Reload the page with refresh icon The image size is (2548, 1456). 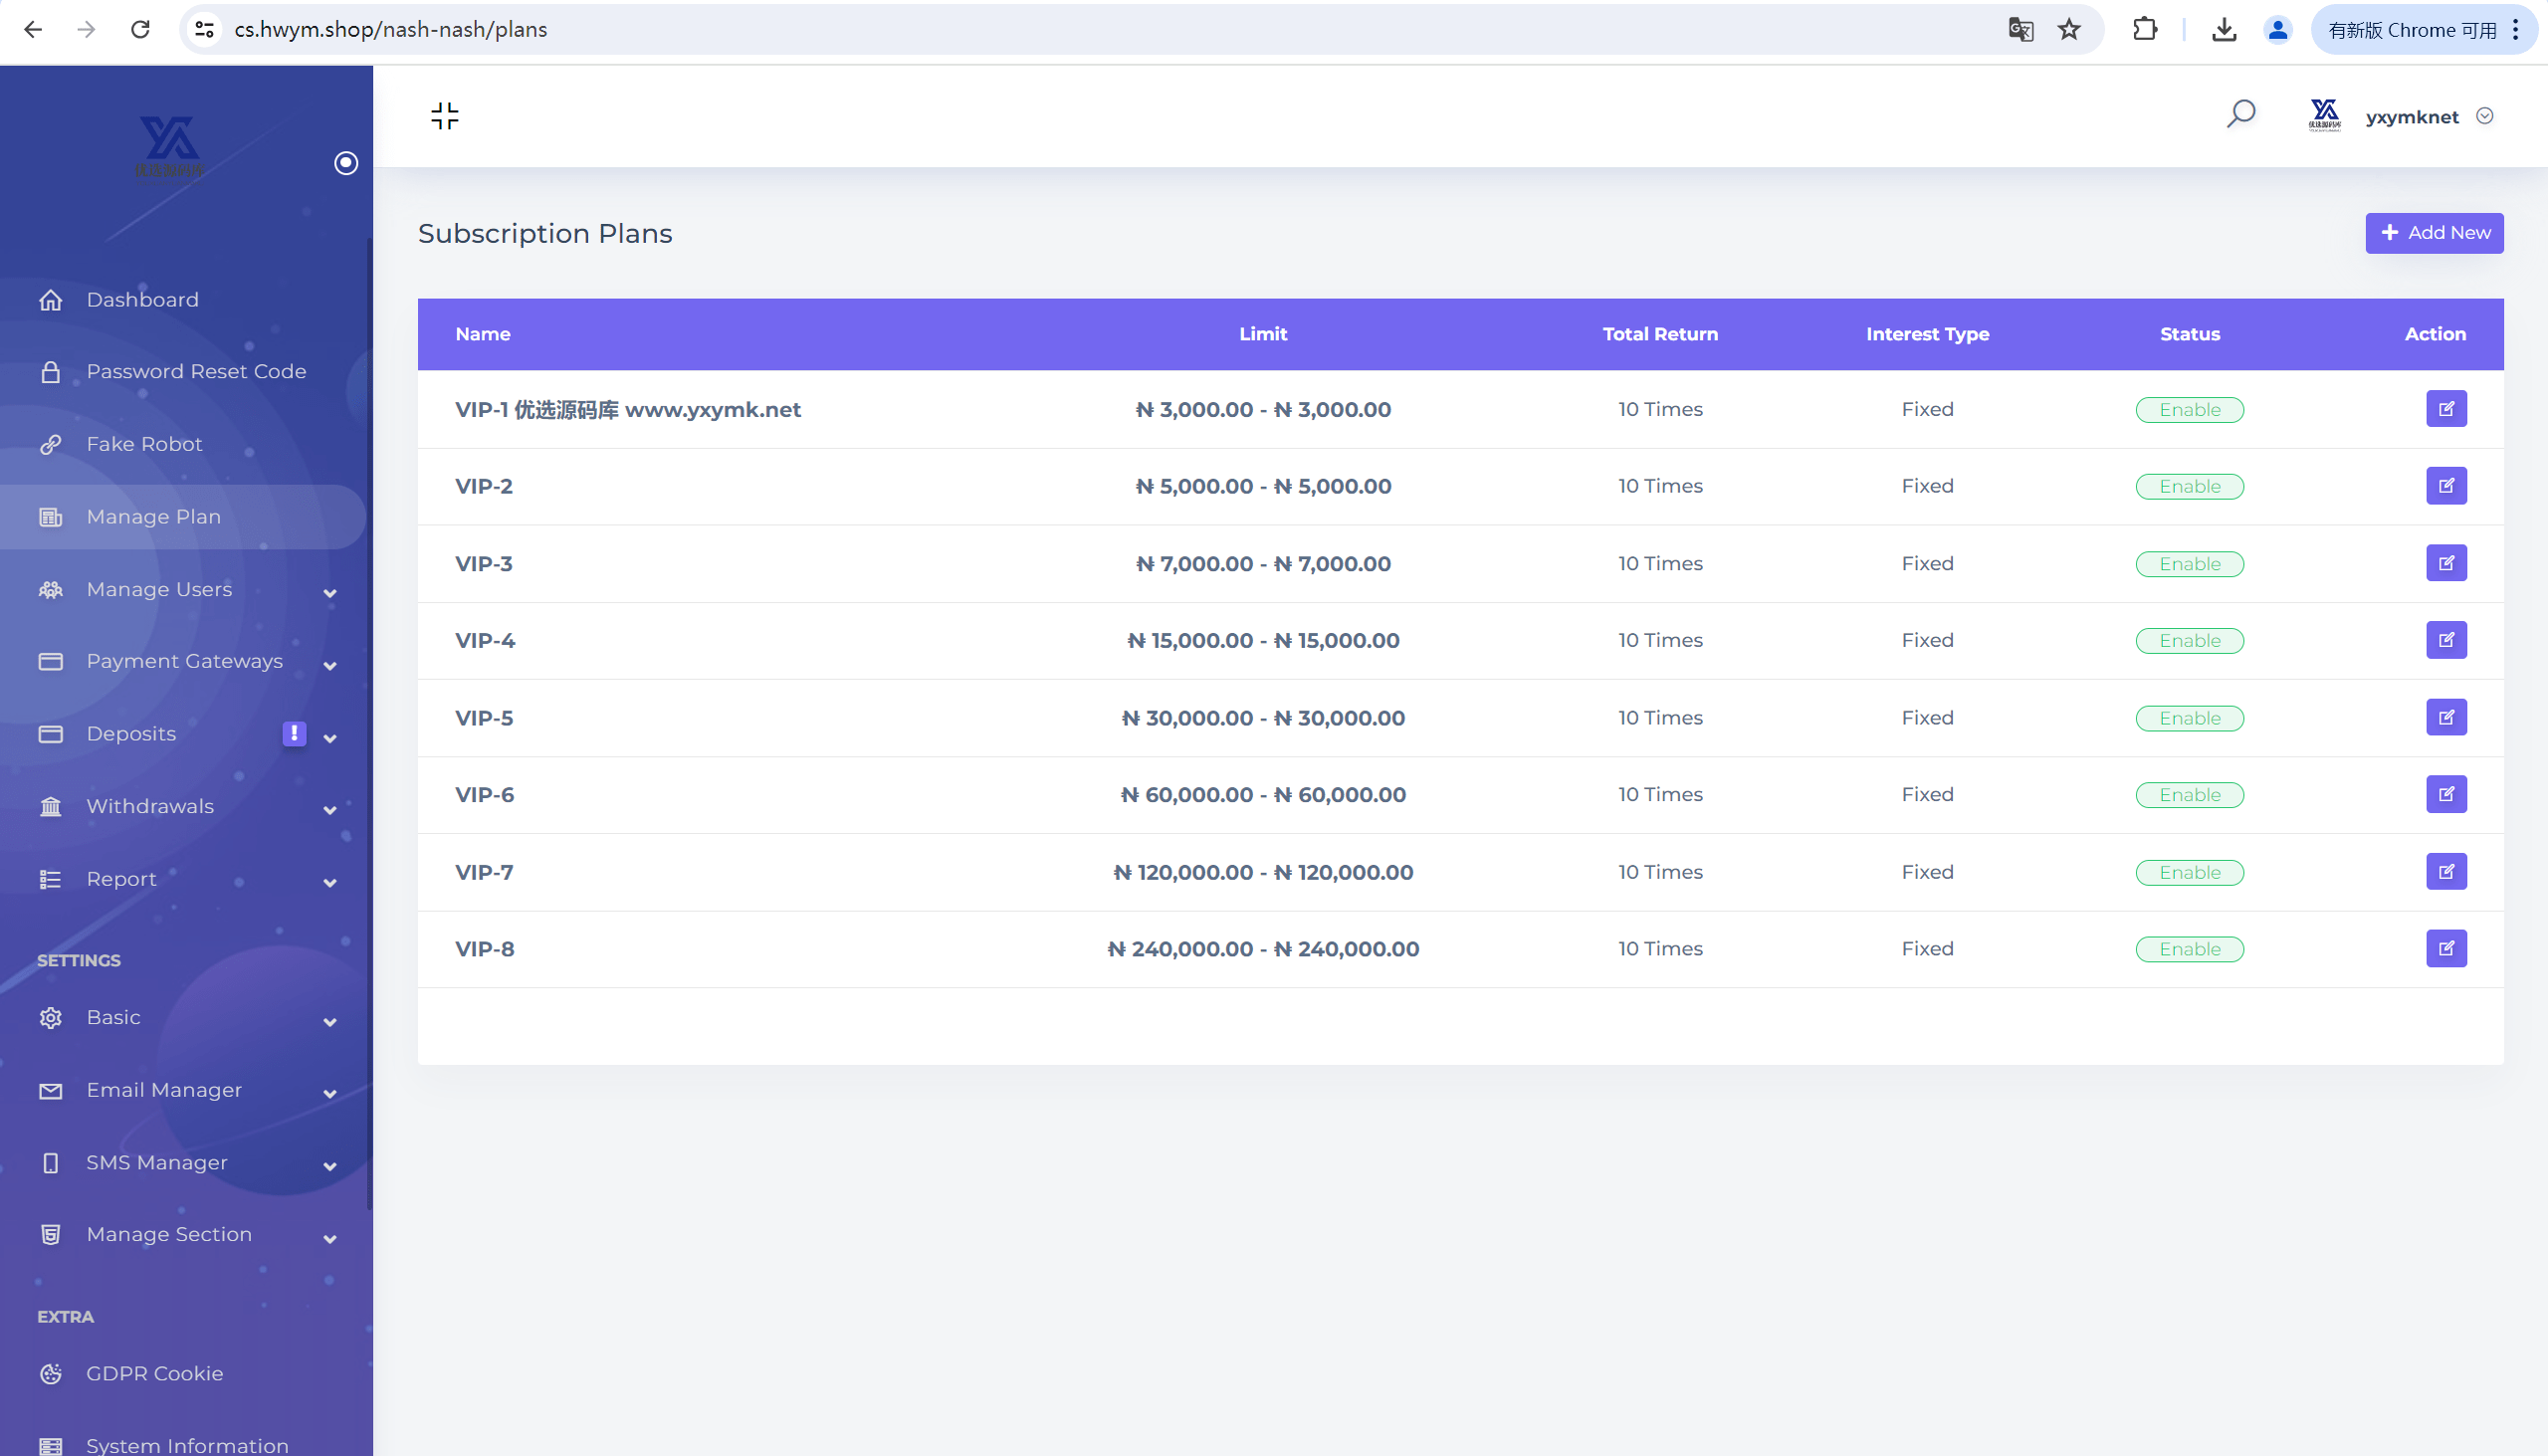[x=140, y=30]
